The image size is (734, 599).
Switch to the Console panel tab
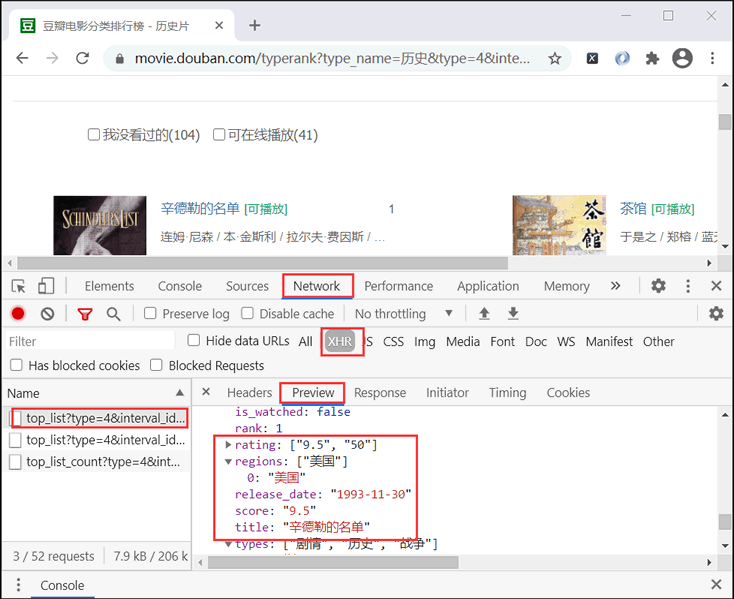point(180,286)
